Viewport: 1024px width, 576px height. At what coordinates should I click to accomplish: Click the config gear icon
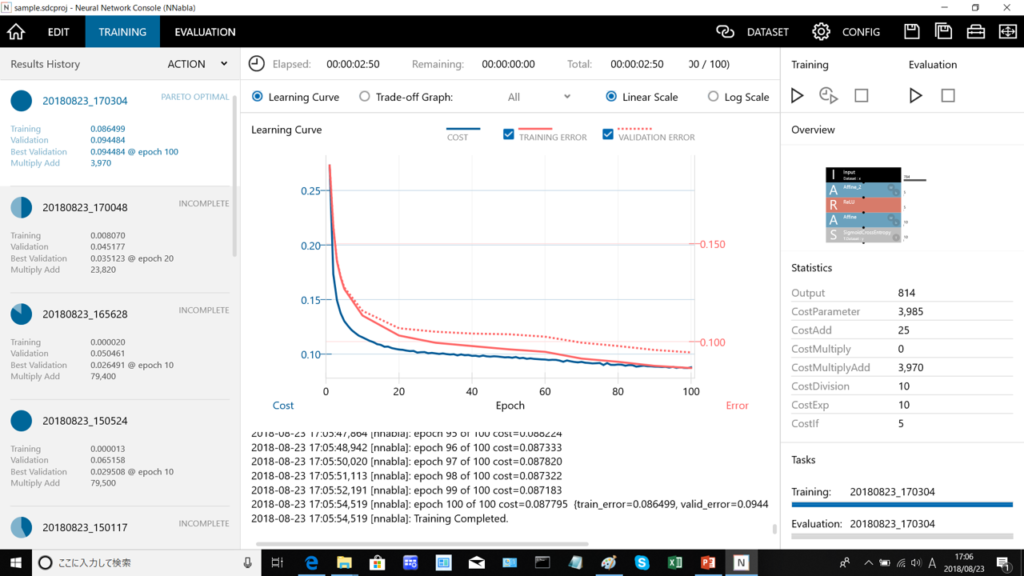pyautogui.click(x=821, y=31)
